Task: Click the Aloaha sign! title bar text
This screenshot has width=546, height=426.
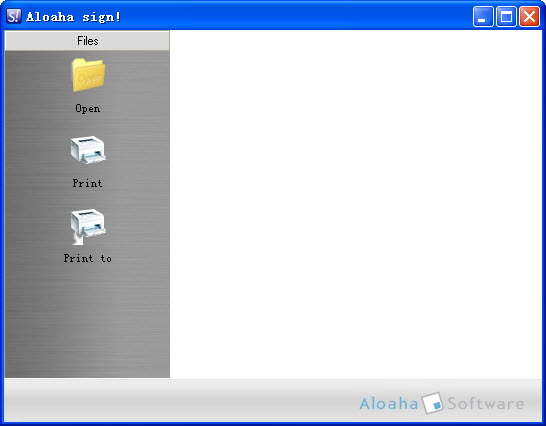Action: point(73,17)
